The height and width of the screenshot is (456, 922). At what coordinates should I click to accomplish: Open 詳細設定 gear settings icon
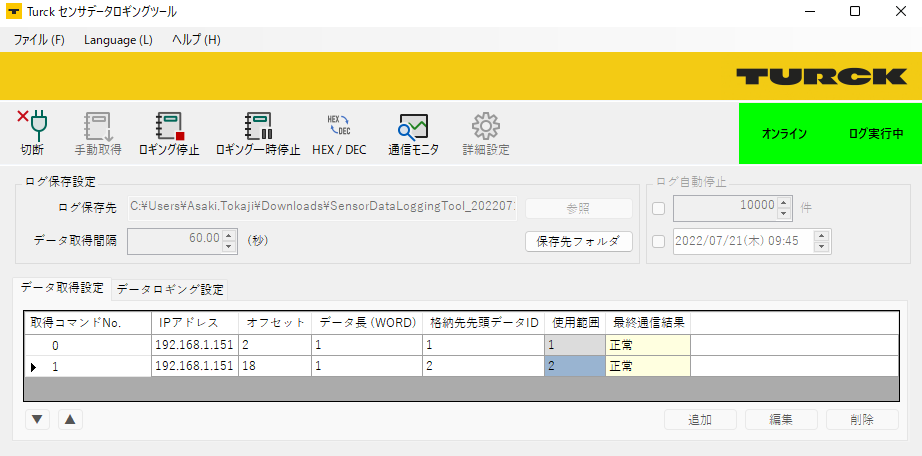[485, 126]
